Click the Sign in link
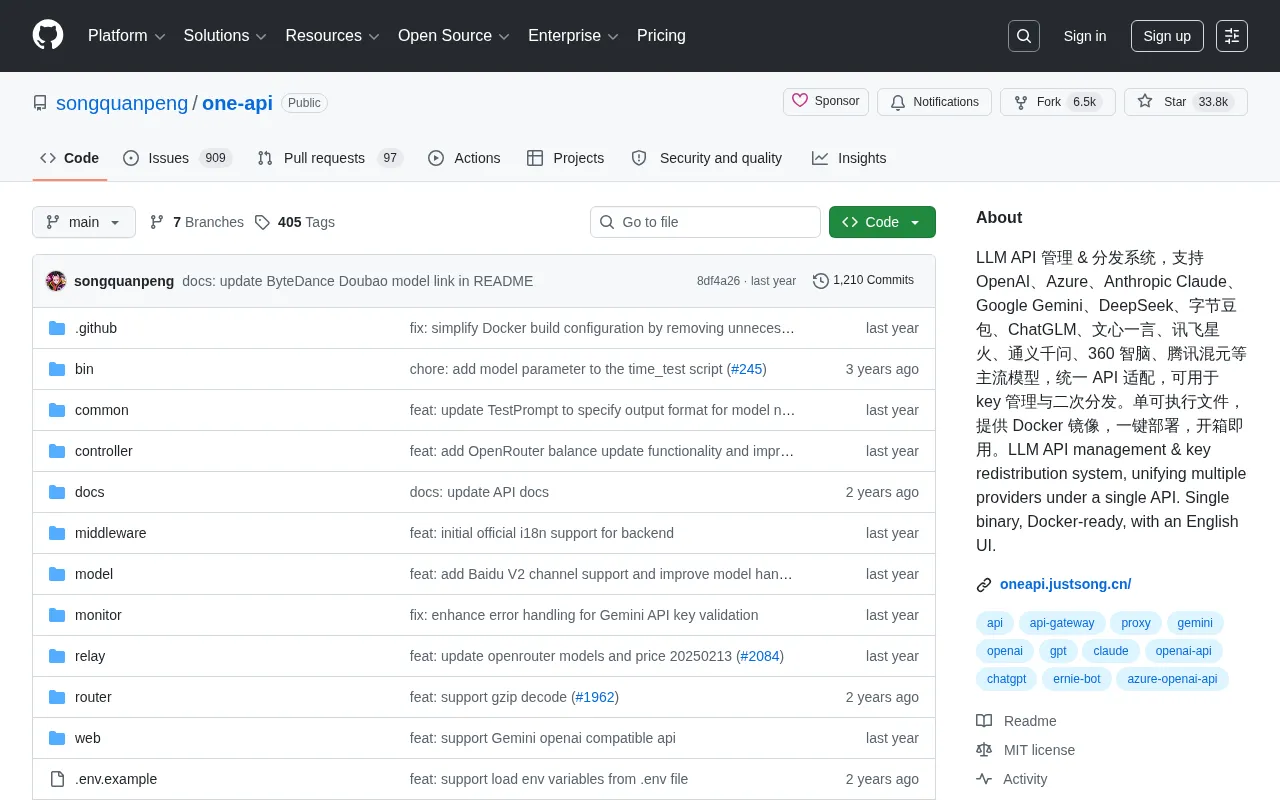1280x800 pixels. [x=1085, y=36]
